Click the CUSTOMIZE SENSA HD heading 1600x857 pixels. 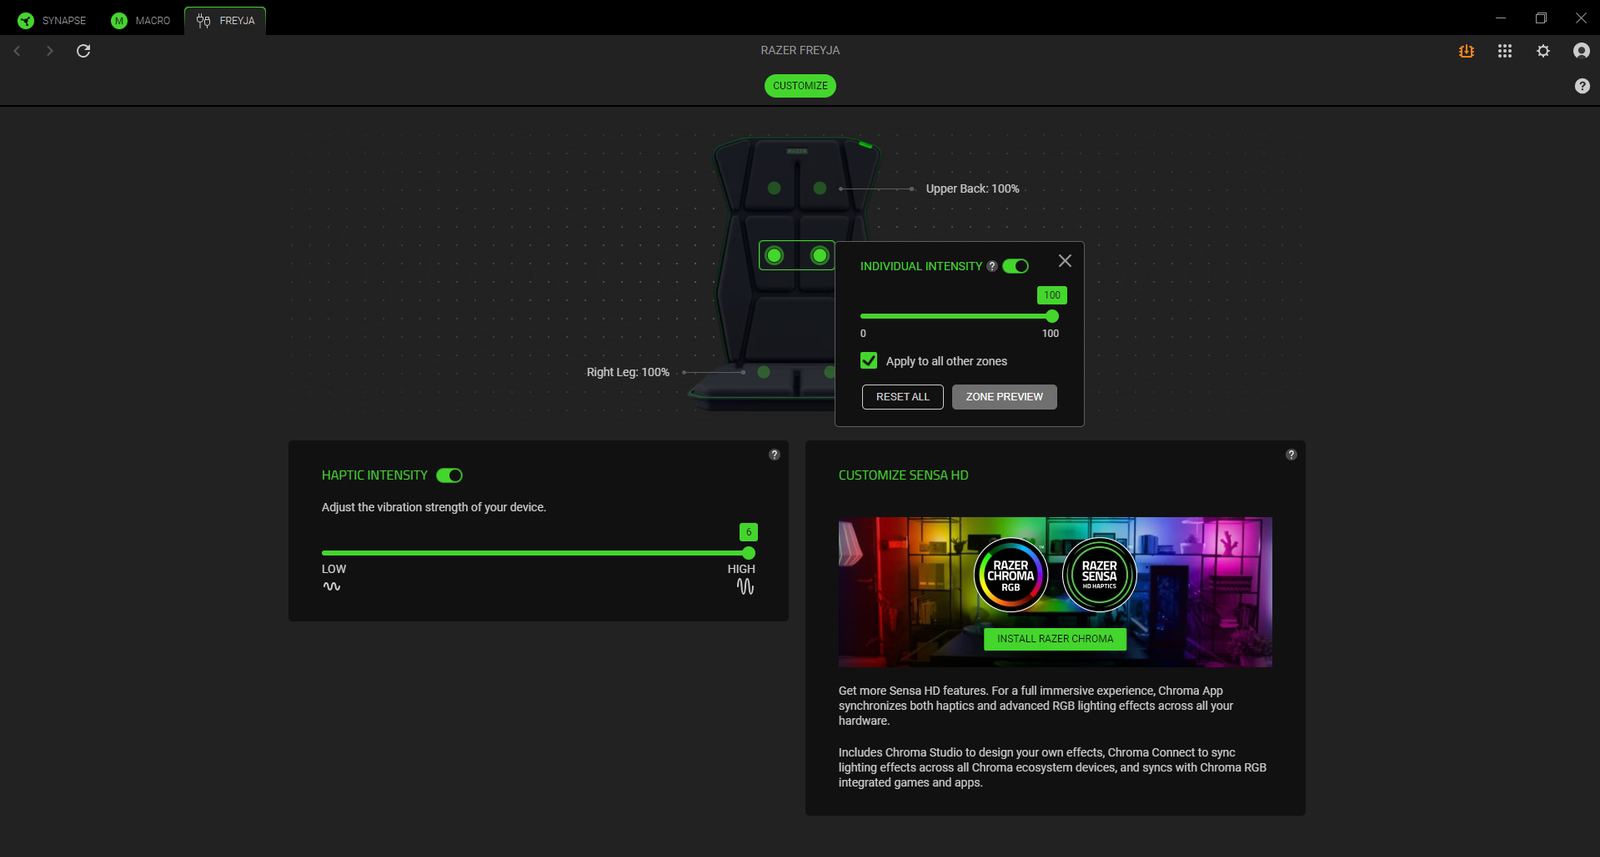[903, 476]
